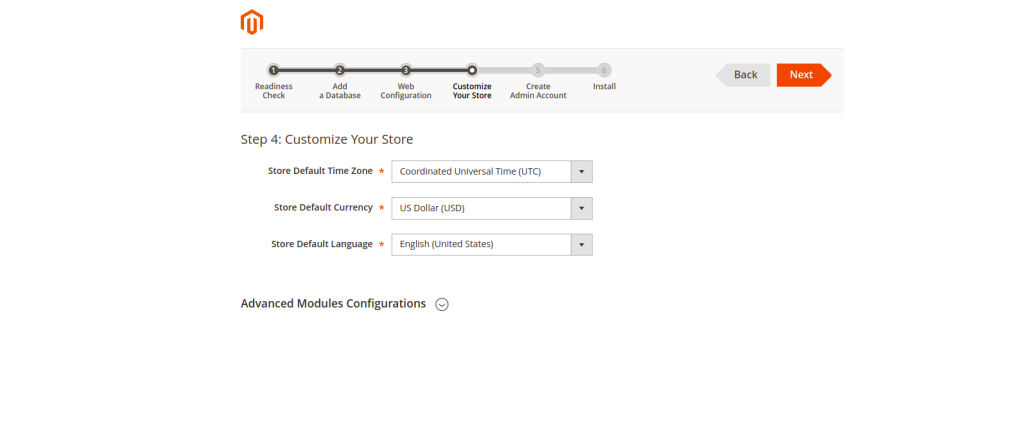
Task: Click the Advanced Modules Configurations heading text
Action: pos(333,304)
